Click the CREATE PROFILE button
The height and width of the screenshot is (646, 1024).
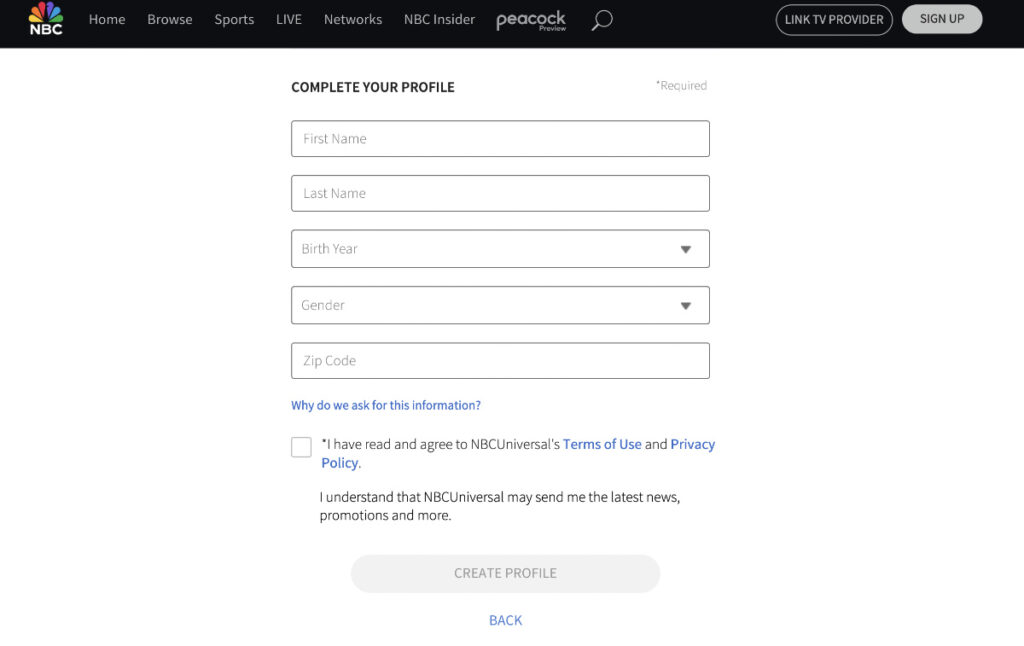(x=505, y=573)
